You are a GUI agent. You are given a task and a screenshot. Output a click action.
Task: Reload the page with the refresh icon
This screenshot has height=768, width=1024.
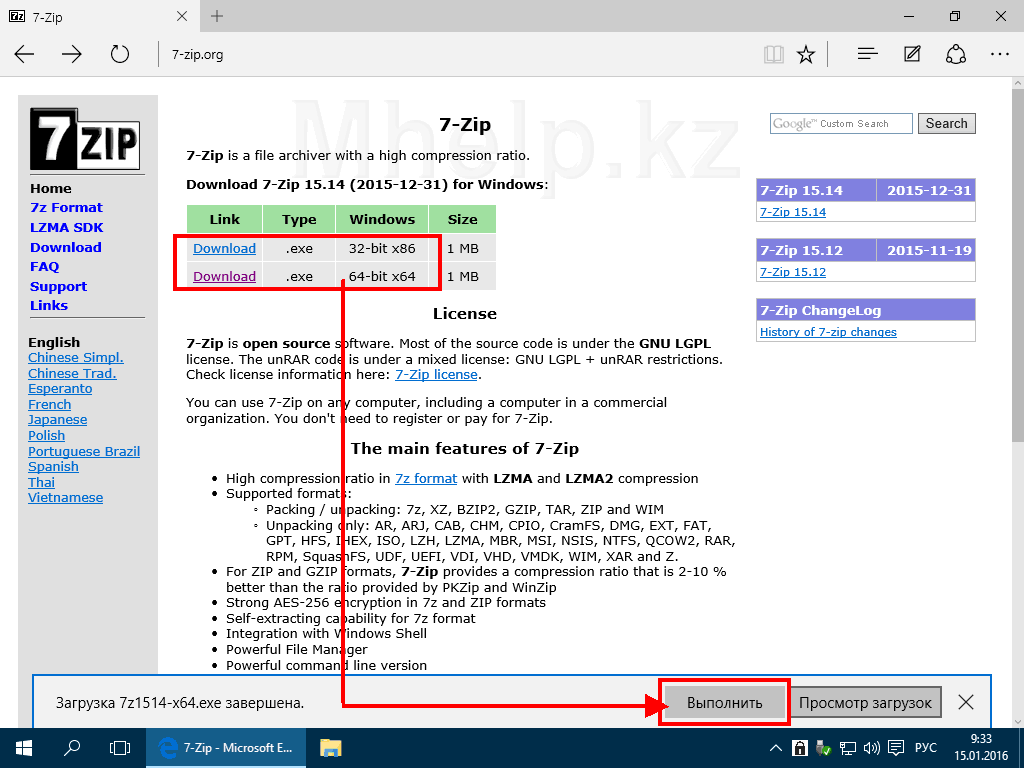[120, 54]
